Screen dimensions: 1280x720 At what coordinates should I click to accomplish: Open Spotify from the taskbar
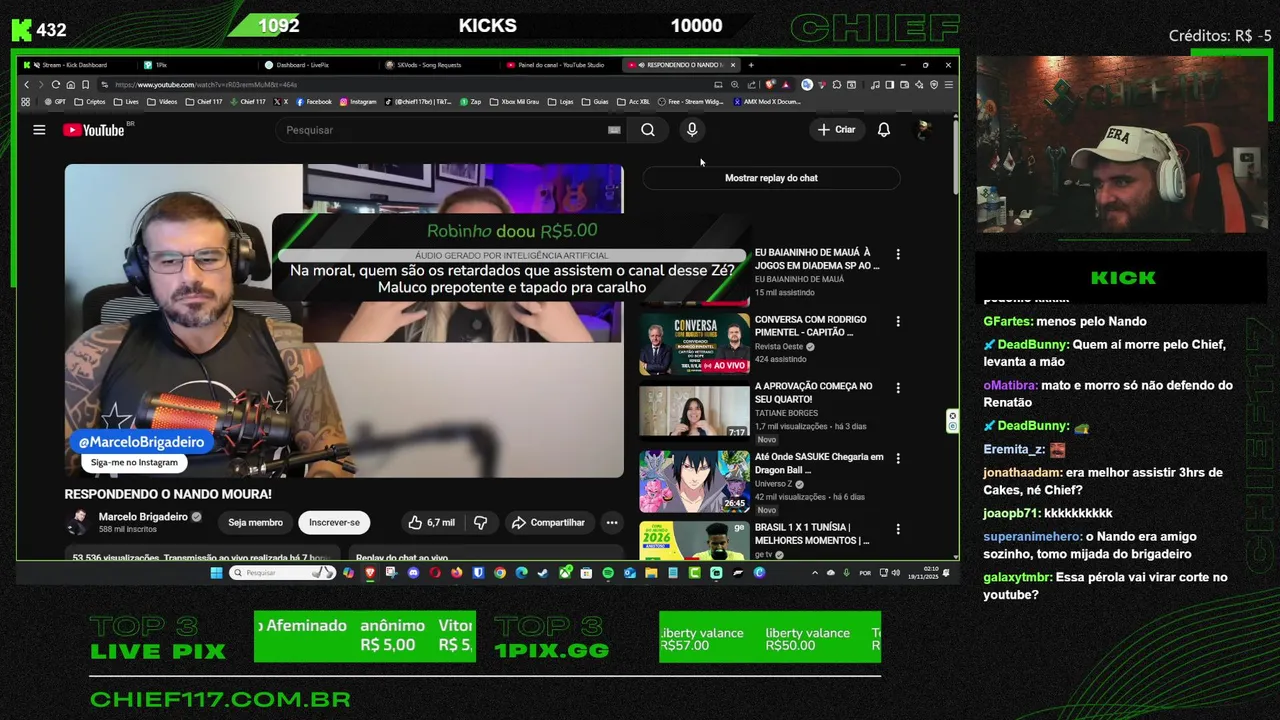point(607,573)
